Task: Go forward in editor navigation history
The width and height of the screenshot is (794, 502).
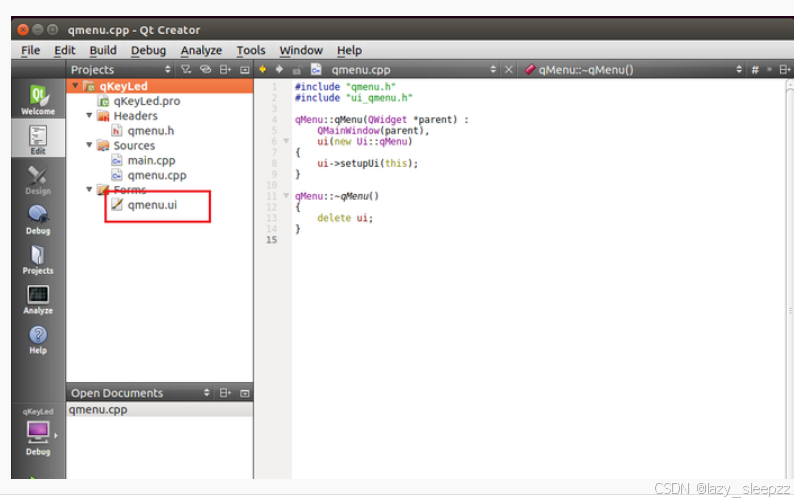Action: click(x=279, y=69)
